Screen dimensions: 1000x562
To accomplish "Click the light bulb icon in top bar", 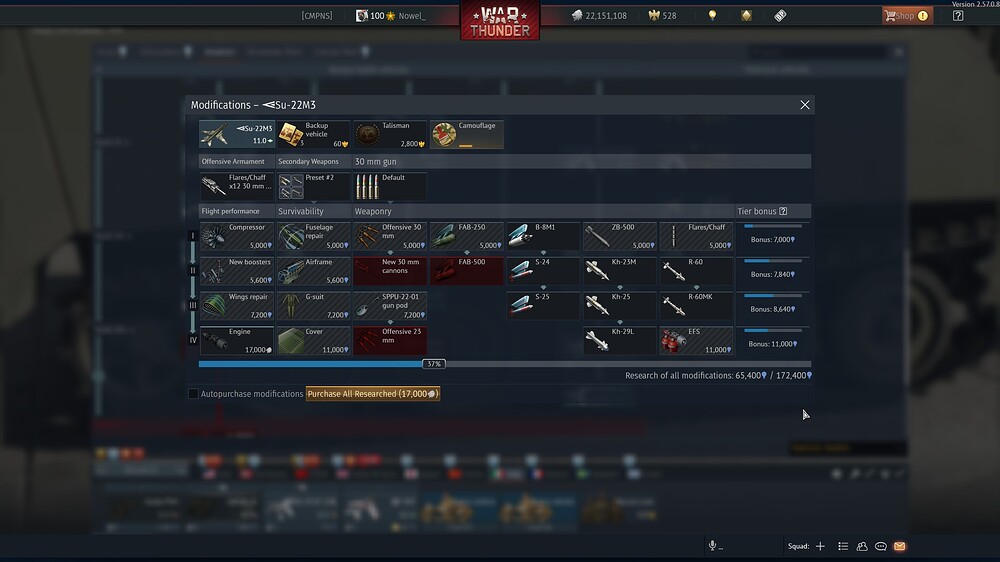I will coord(712,15).
